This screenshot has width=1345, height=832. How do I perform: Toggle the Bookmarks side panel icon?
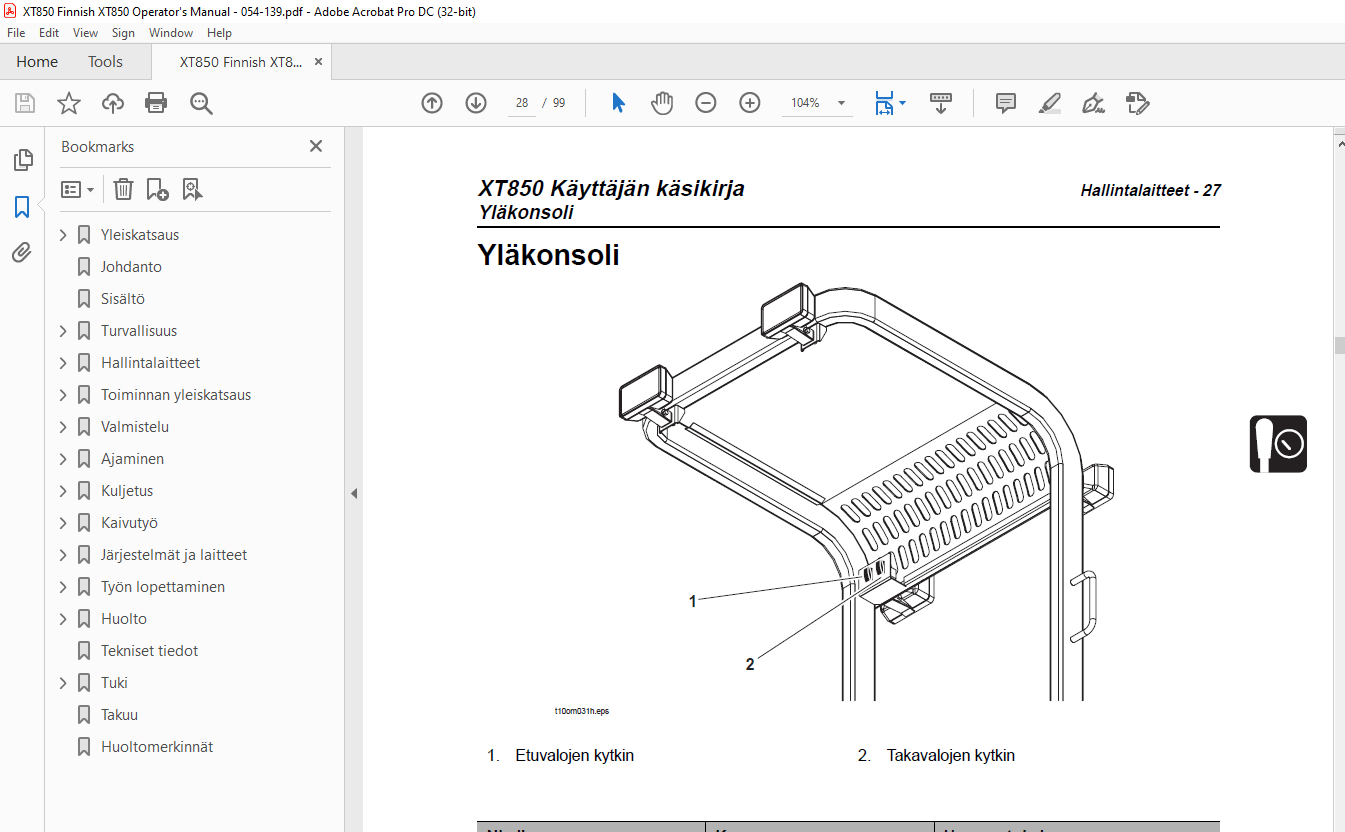[x=22, y=207]
